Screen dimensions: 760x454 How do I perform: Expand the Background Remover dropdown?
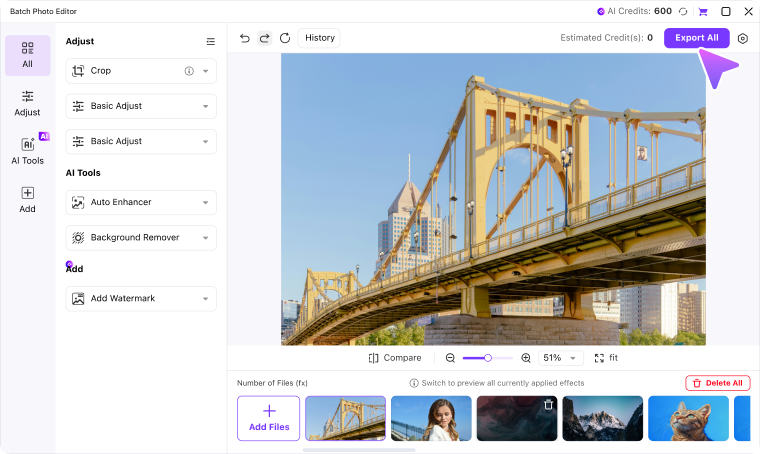[206, 238]
